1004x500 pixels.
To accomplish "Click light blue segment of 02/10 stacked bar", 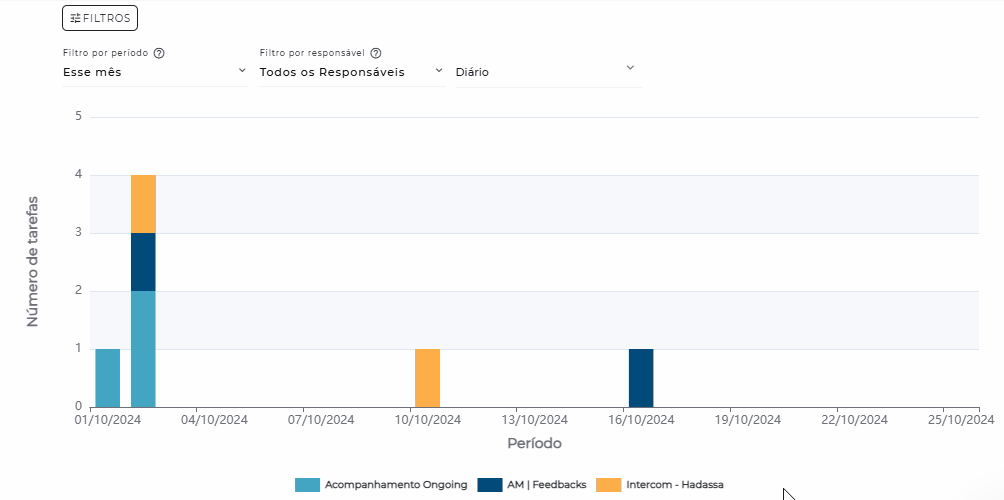I will pyautogui.click(x=143, y=349).
